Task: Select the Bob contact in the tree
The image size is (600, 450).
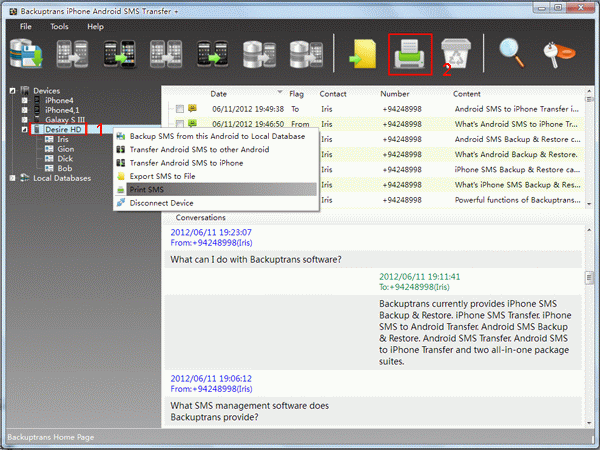Action: (x=65, y=168)
